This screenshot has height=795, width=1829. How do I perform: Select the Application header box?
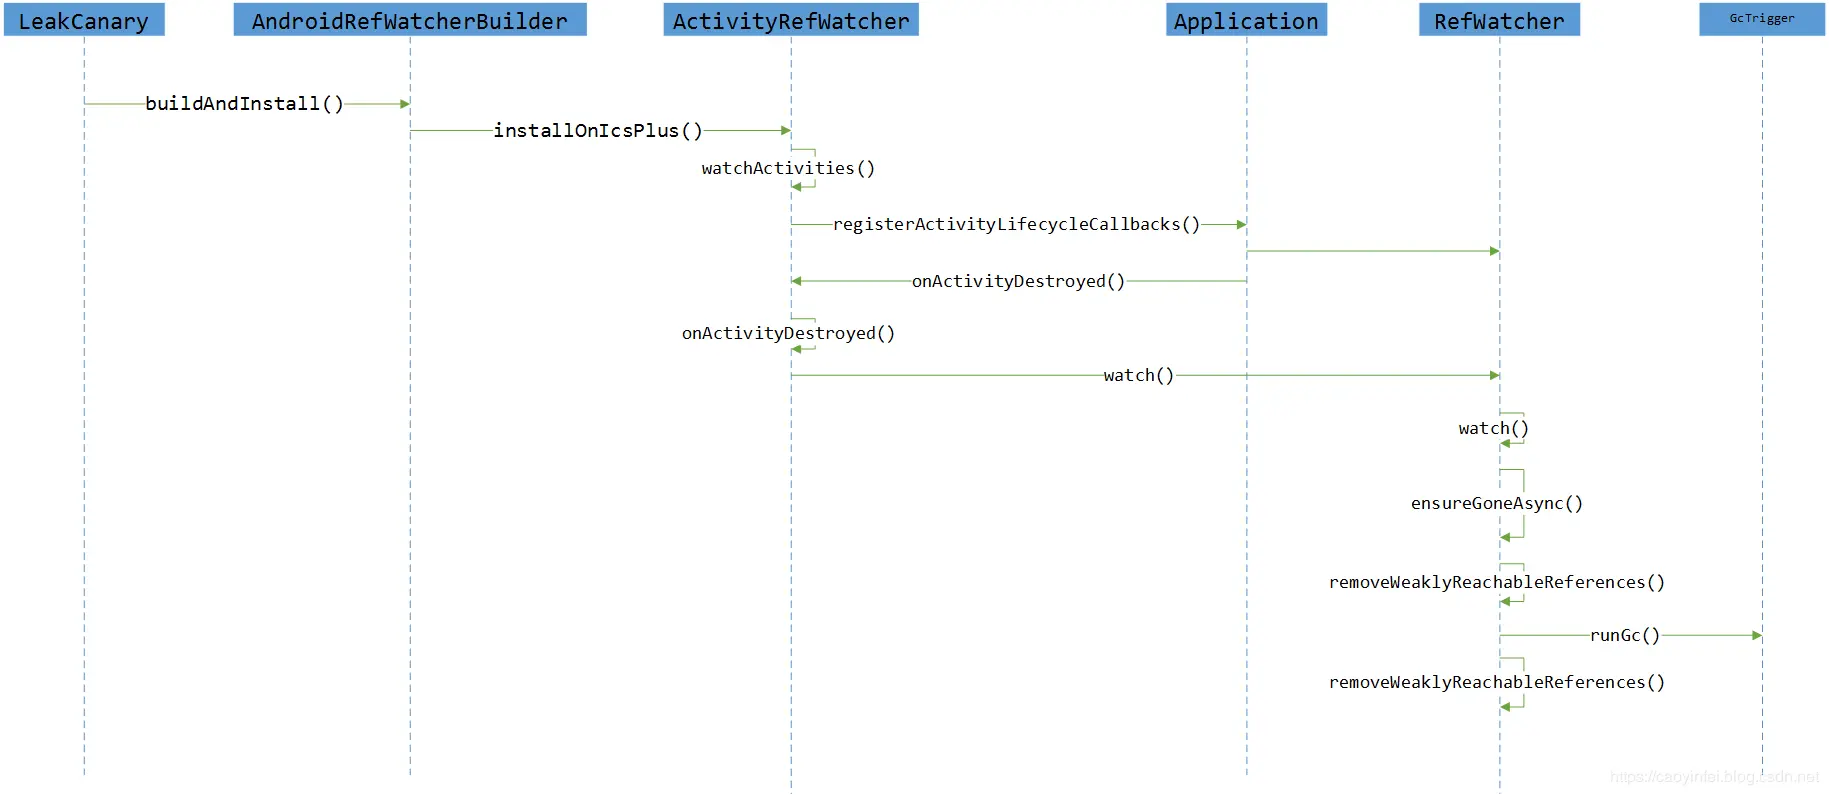pos(1246,20)
